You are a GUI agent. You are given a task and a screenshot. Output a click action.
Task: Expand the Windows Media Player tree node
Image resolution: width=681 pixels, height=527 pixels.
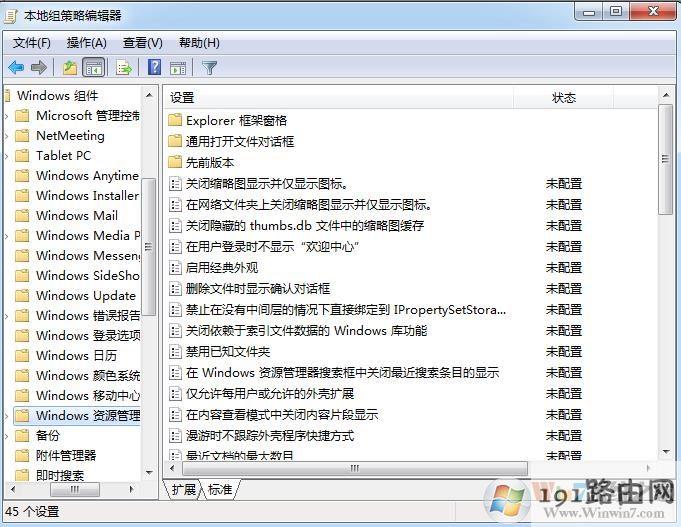tap(7, 236)
